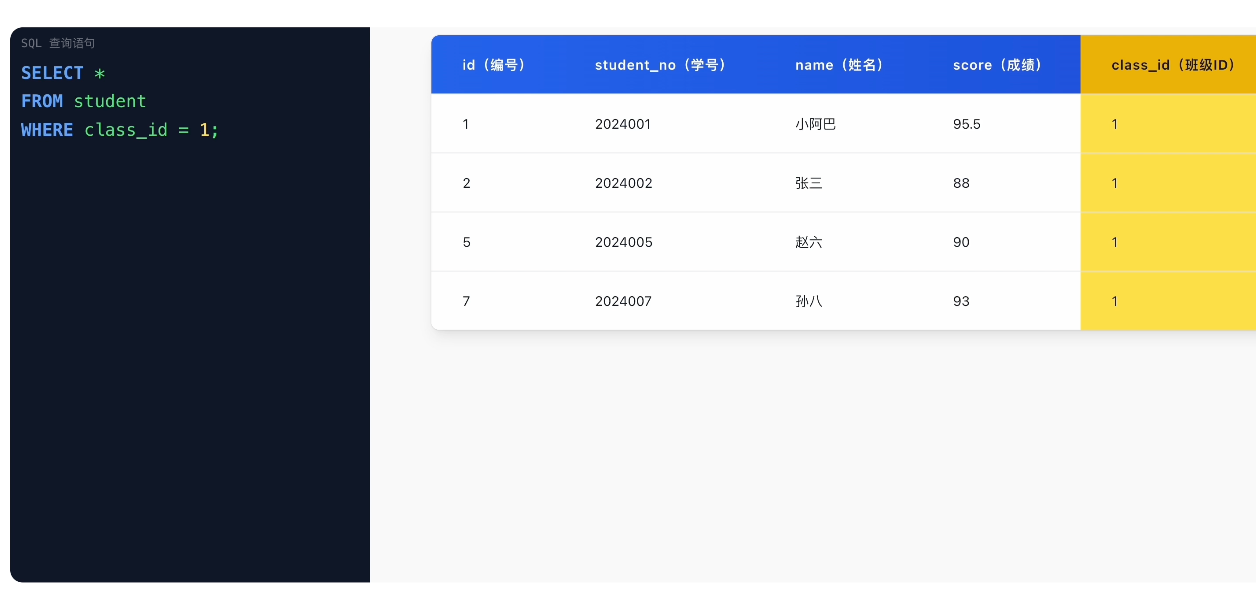The width and height of the screenshot is (1256, 592).
Task: Select the name（姓名）column header
Action: [839, 65]
